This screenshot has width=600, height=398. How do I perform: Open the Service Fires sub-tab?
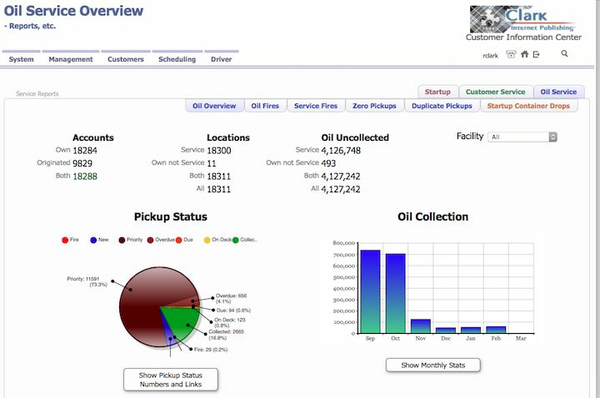click(316, 106)
